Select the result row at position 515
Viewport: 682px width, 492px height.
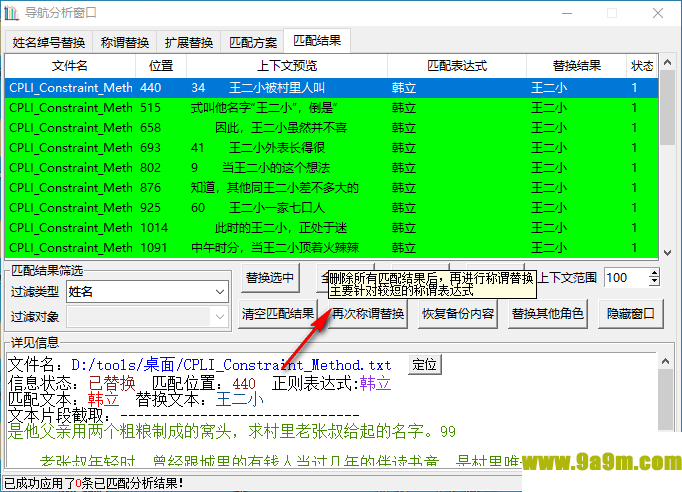coord(331,108)
